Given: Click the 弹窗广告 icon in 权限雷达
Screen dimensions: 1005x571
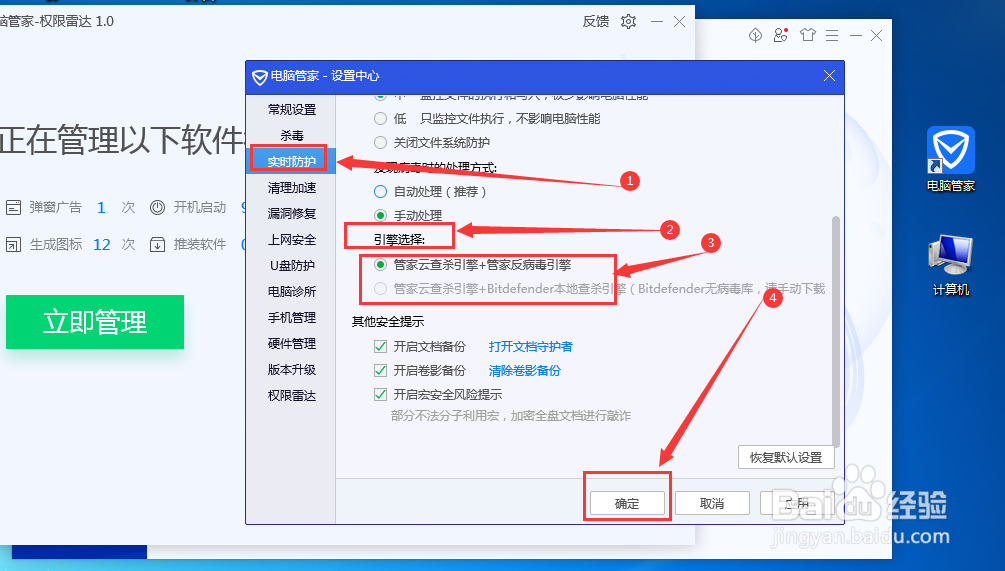Looking at the screenshot, I should coord(13,208).
